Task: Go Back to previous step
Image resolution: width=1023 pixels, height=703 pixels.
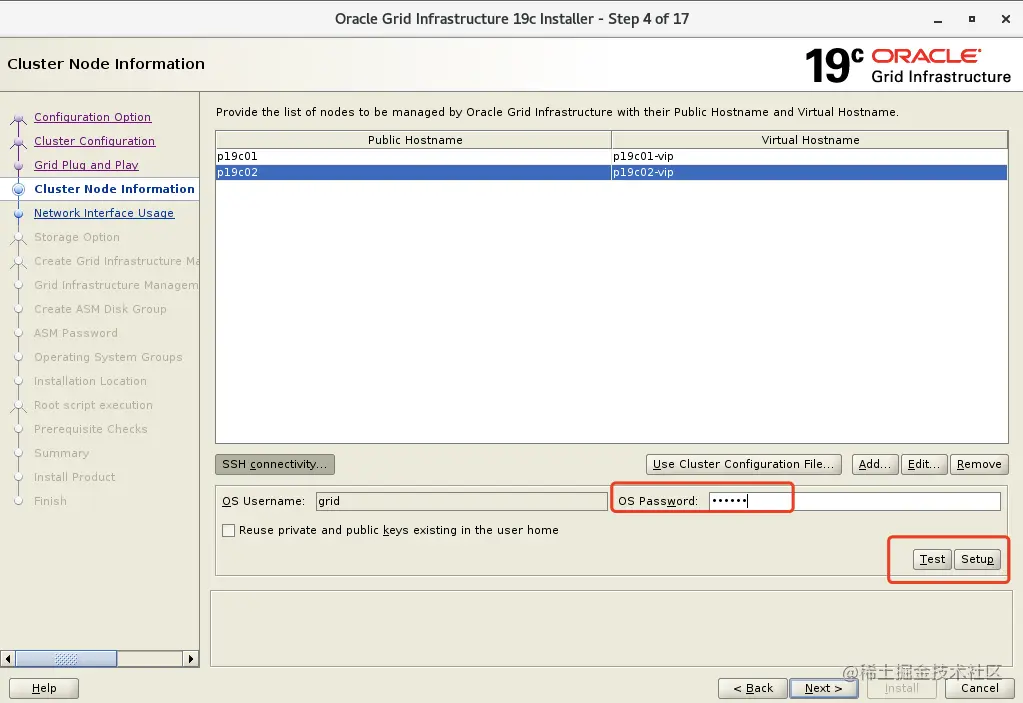Action: coord(753,688)
